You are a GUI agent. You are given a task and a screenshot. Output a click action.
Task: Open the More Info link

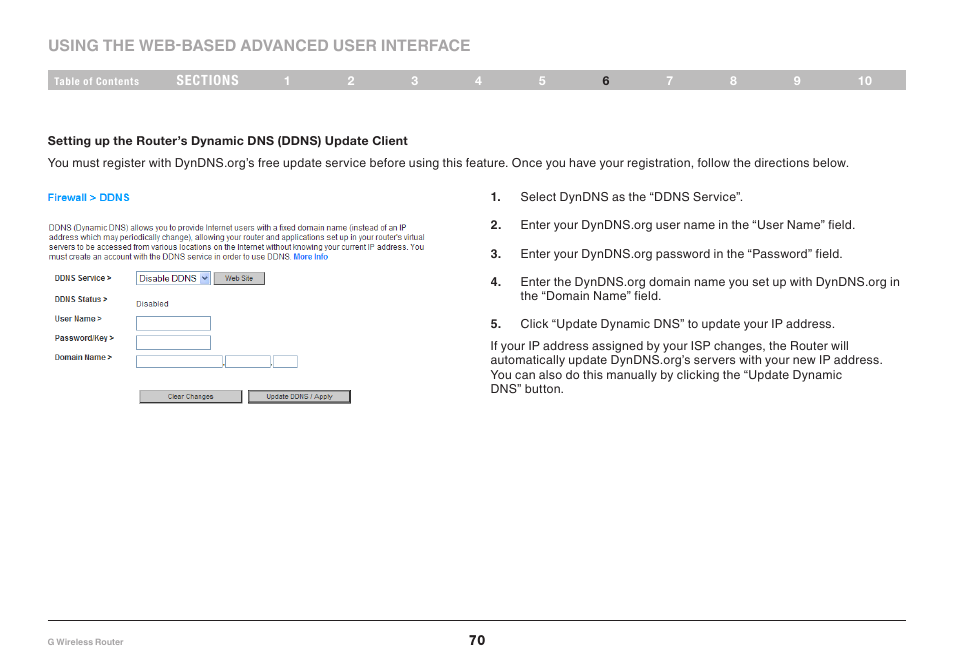pyautogui.click(x=310, y=257)
